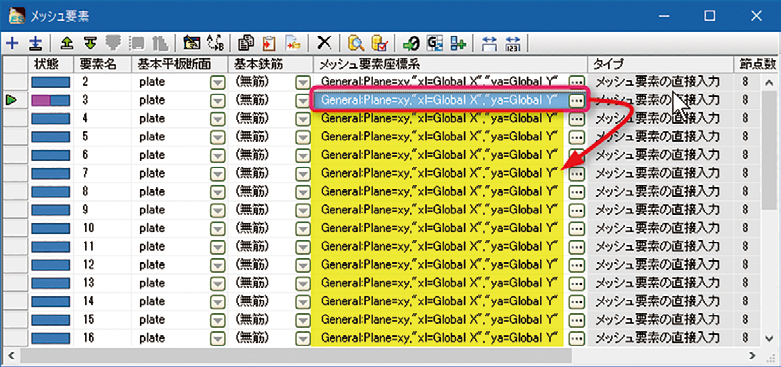The width and height of the screenshot is (781, 367).
Task: Click the メッシュ要素座標系 column header
Action: (x=450, y=64)
